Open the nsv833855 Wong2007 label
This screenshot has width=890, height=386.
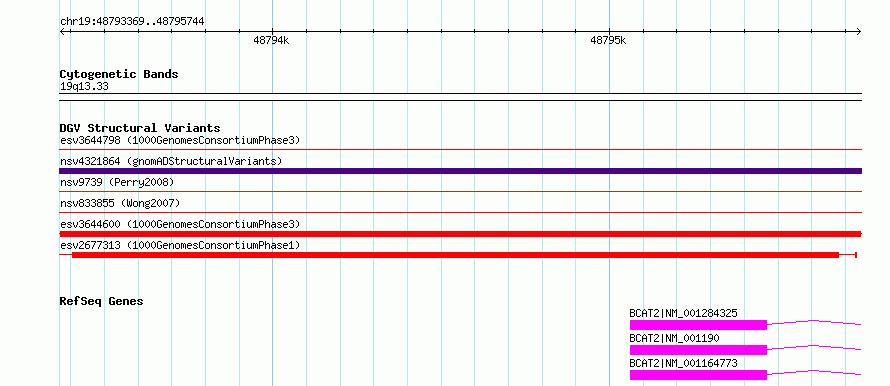[x=120, y=203]
